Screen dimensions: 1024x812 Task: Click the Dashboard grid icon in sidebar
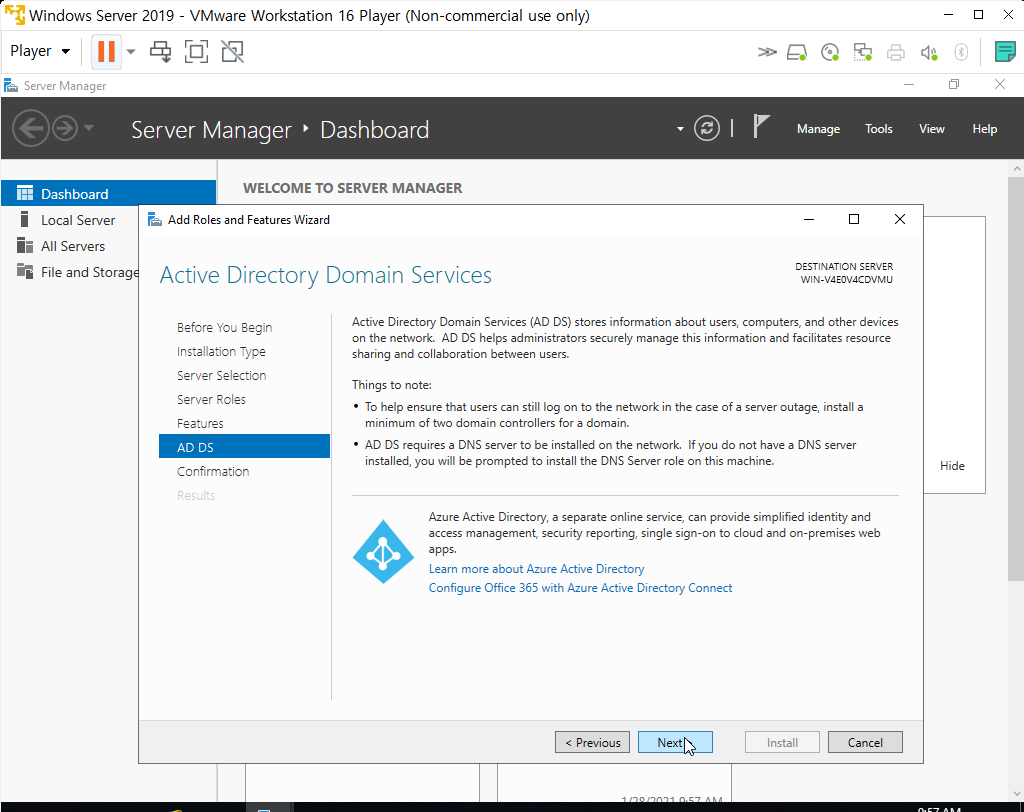click(25, 193)
